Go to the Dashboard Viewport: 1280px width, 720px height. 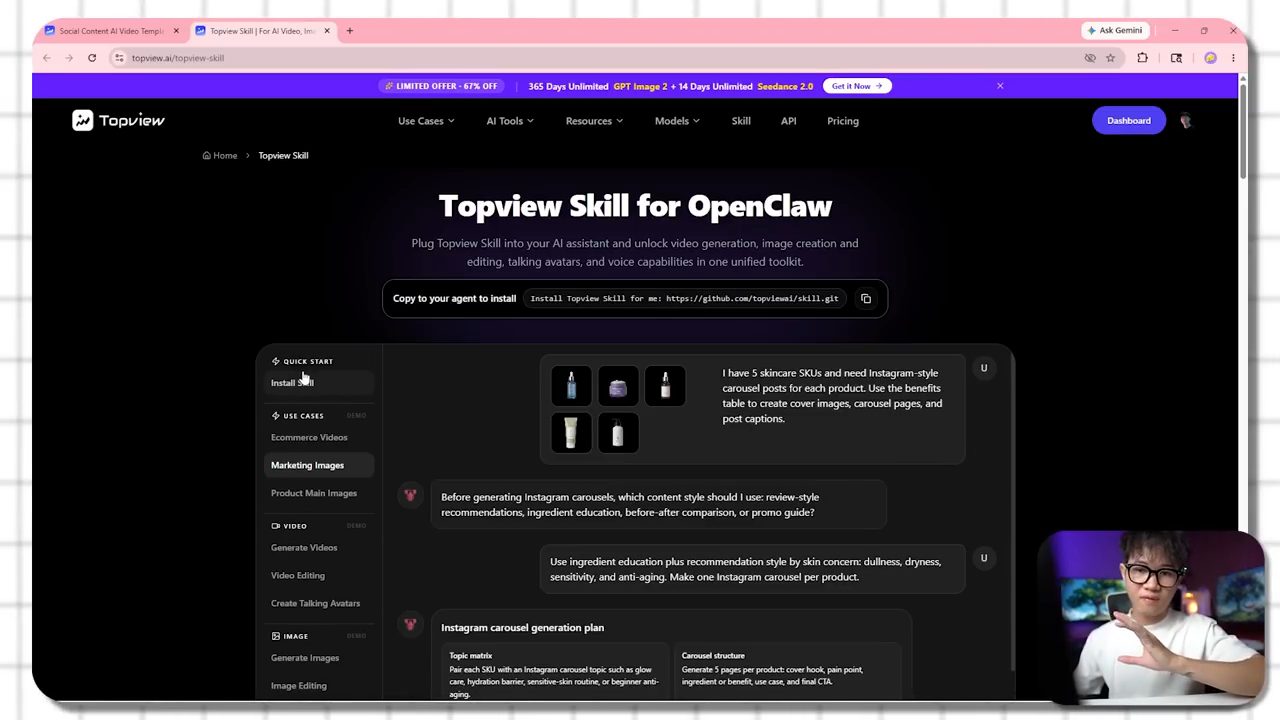coord(1129,121)
